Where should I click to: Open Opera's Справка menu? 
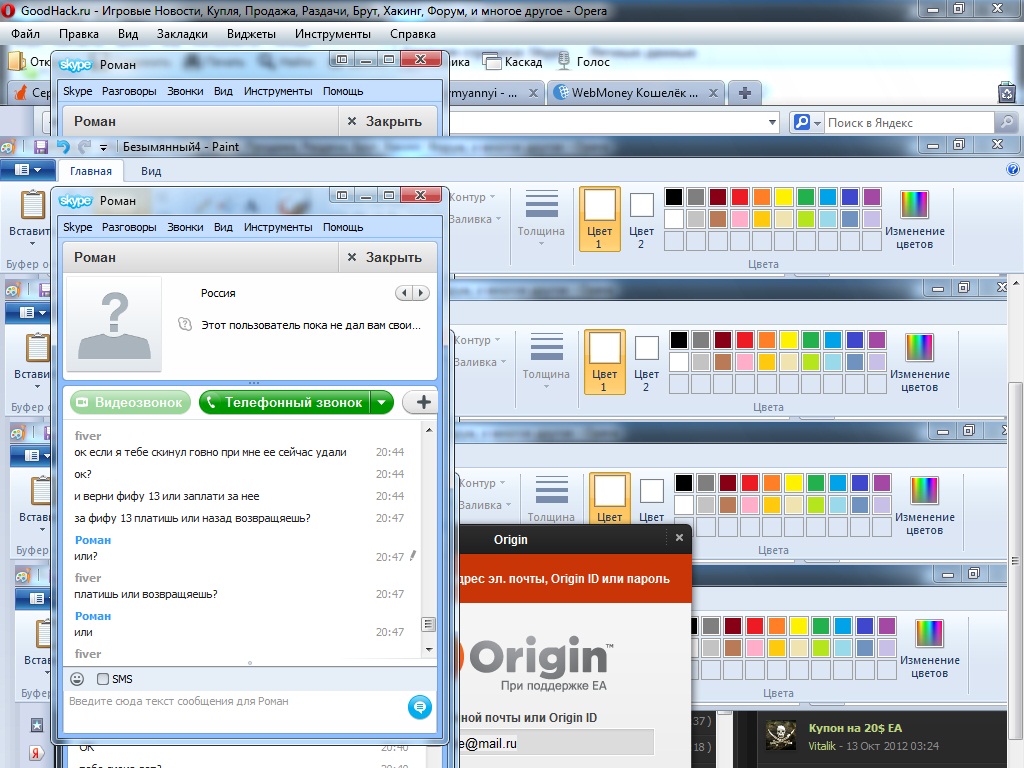click(413, 34)
